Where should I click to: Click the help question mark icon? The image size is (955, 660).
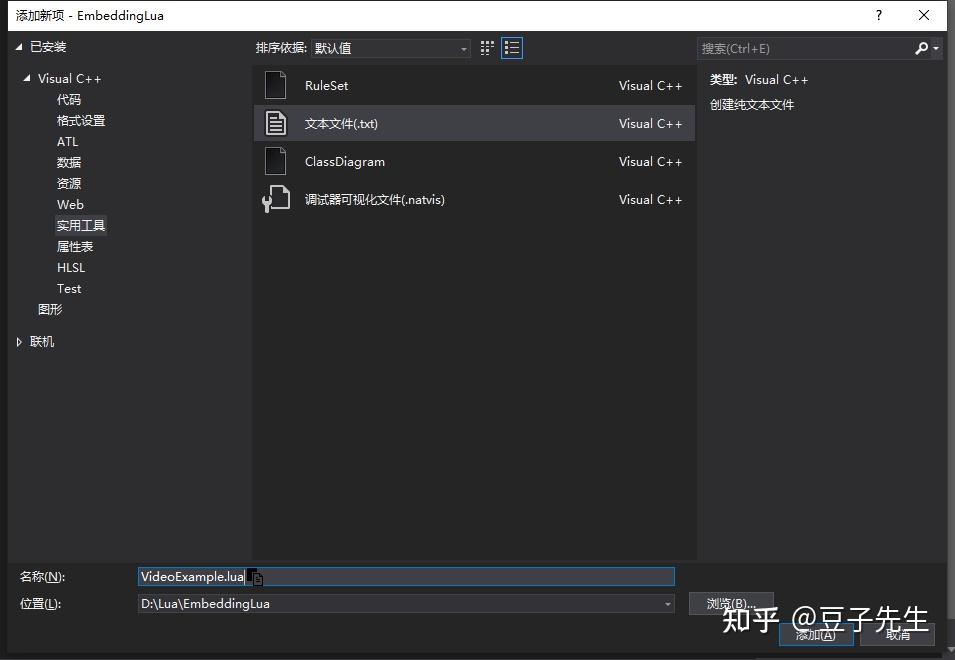point(878,15)
